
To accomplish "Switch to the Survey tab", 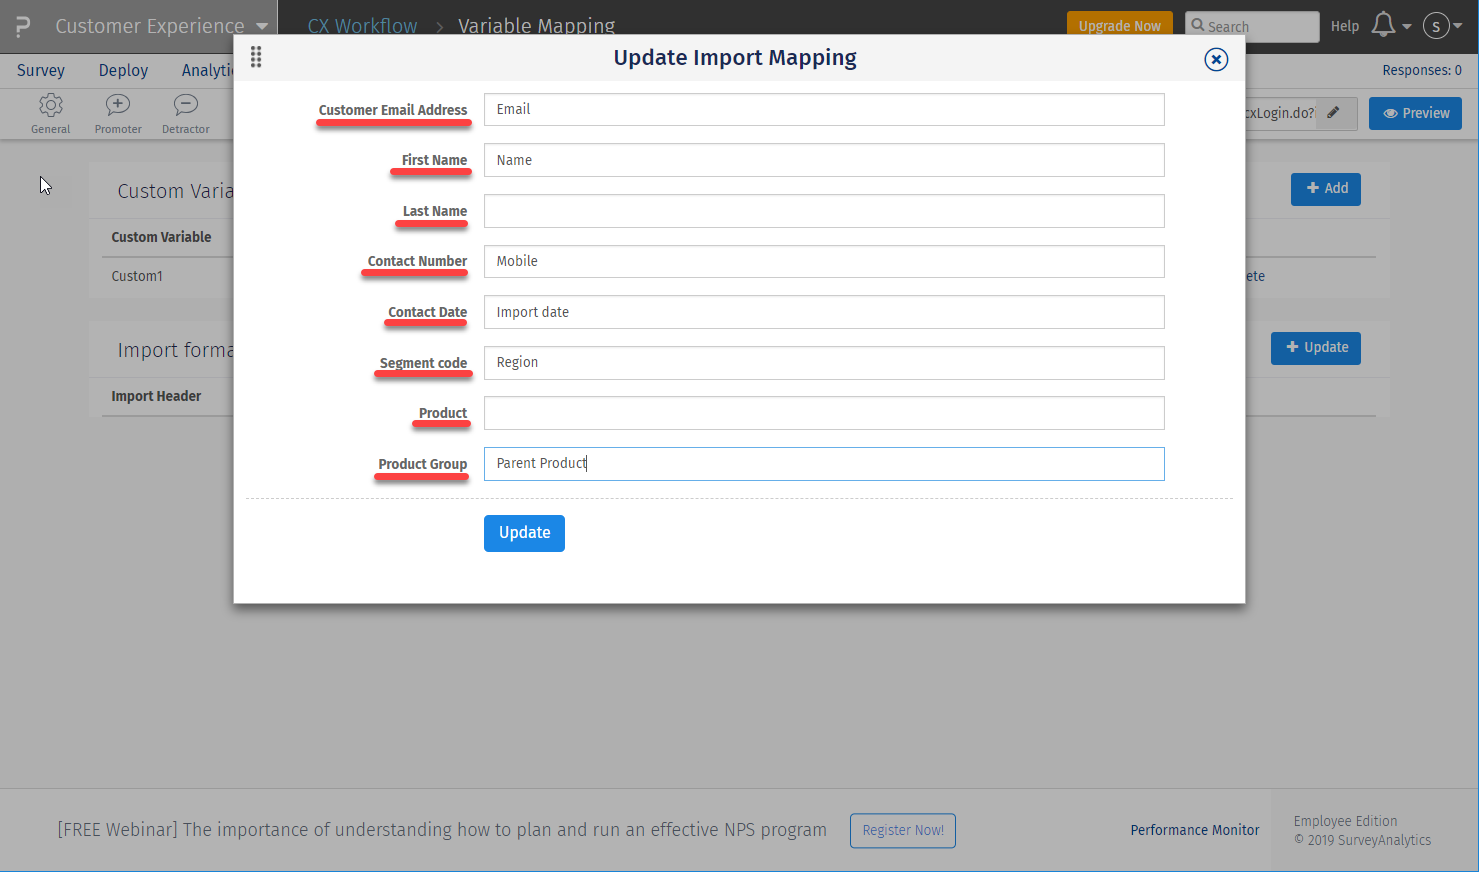I will click(40, 70).
